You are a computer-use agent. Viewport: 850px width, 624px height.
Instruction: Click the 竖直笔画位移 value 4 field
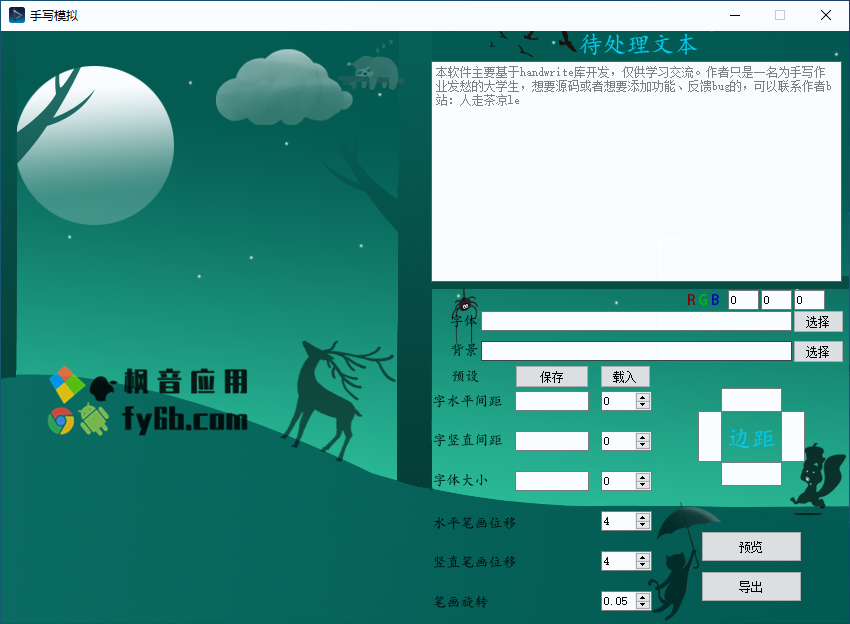click(x=619, y=561)
